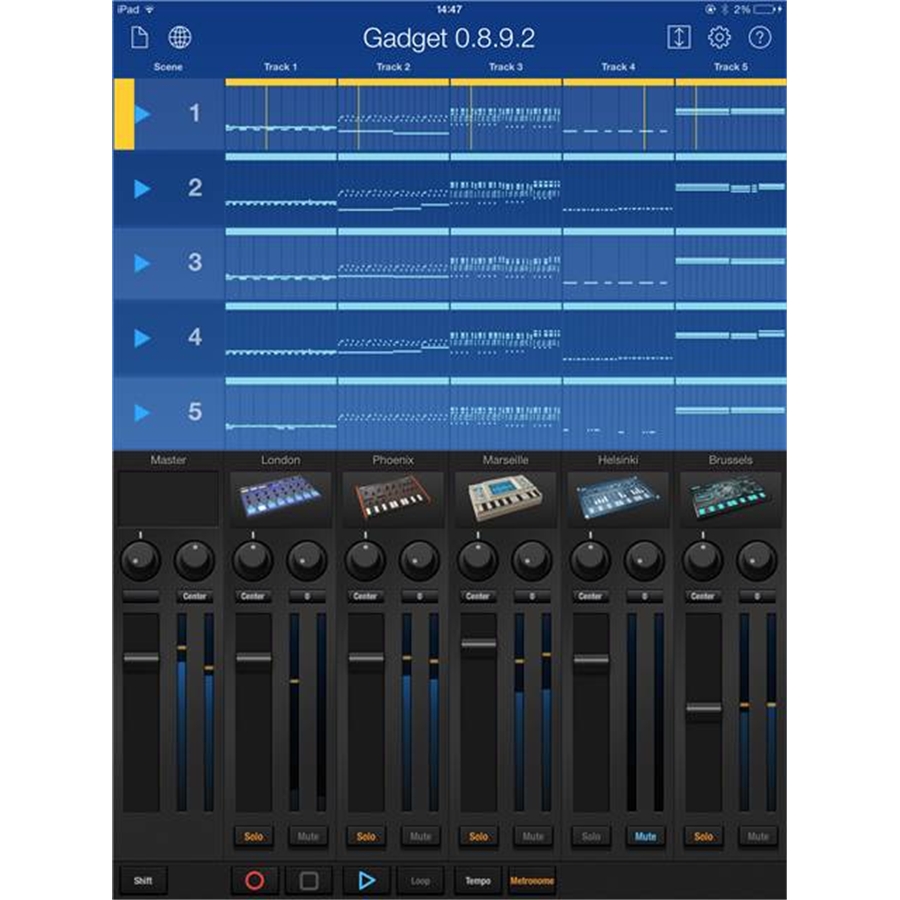Open scene 3 clip on Track 4
Image resolution: width=900 pixels, height=900 pixels.
coord(618,265)
